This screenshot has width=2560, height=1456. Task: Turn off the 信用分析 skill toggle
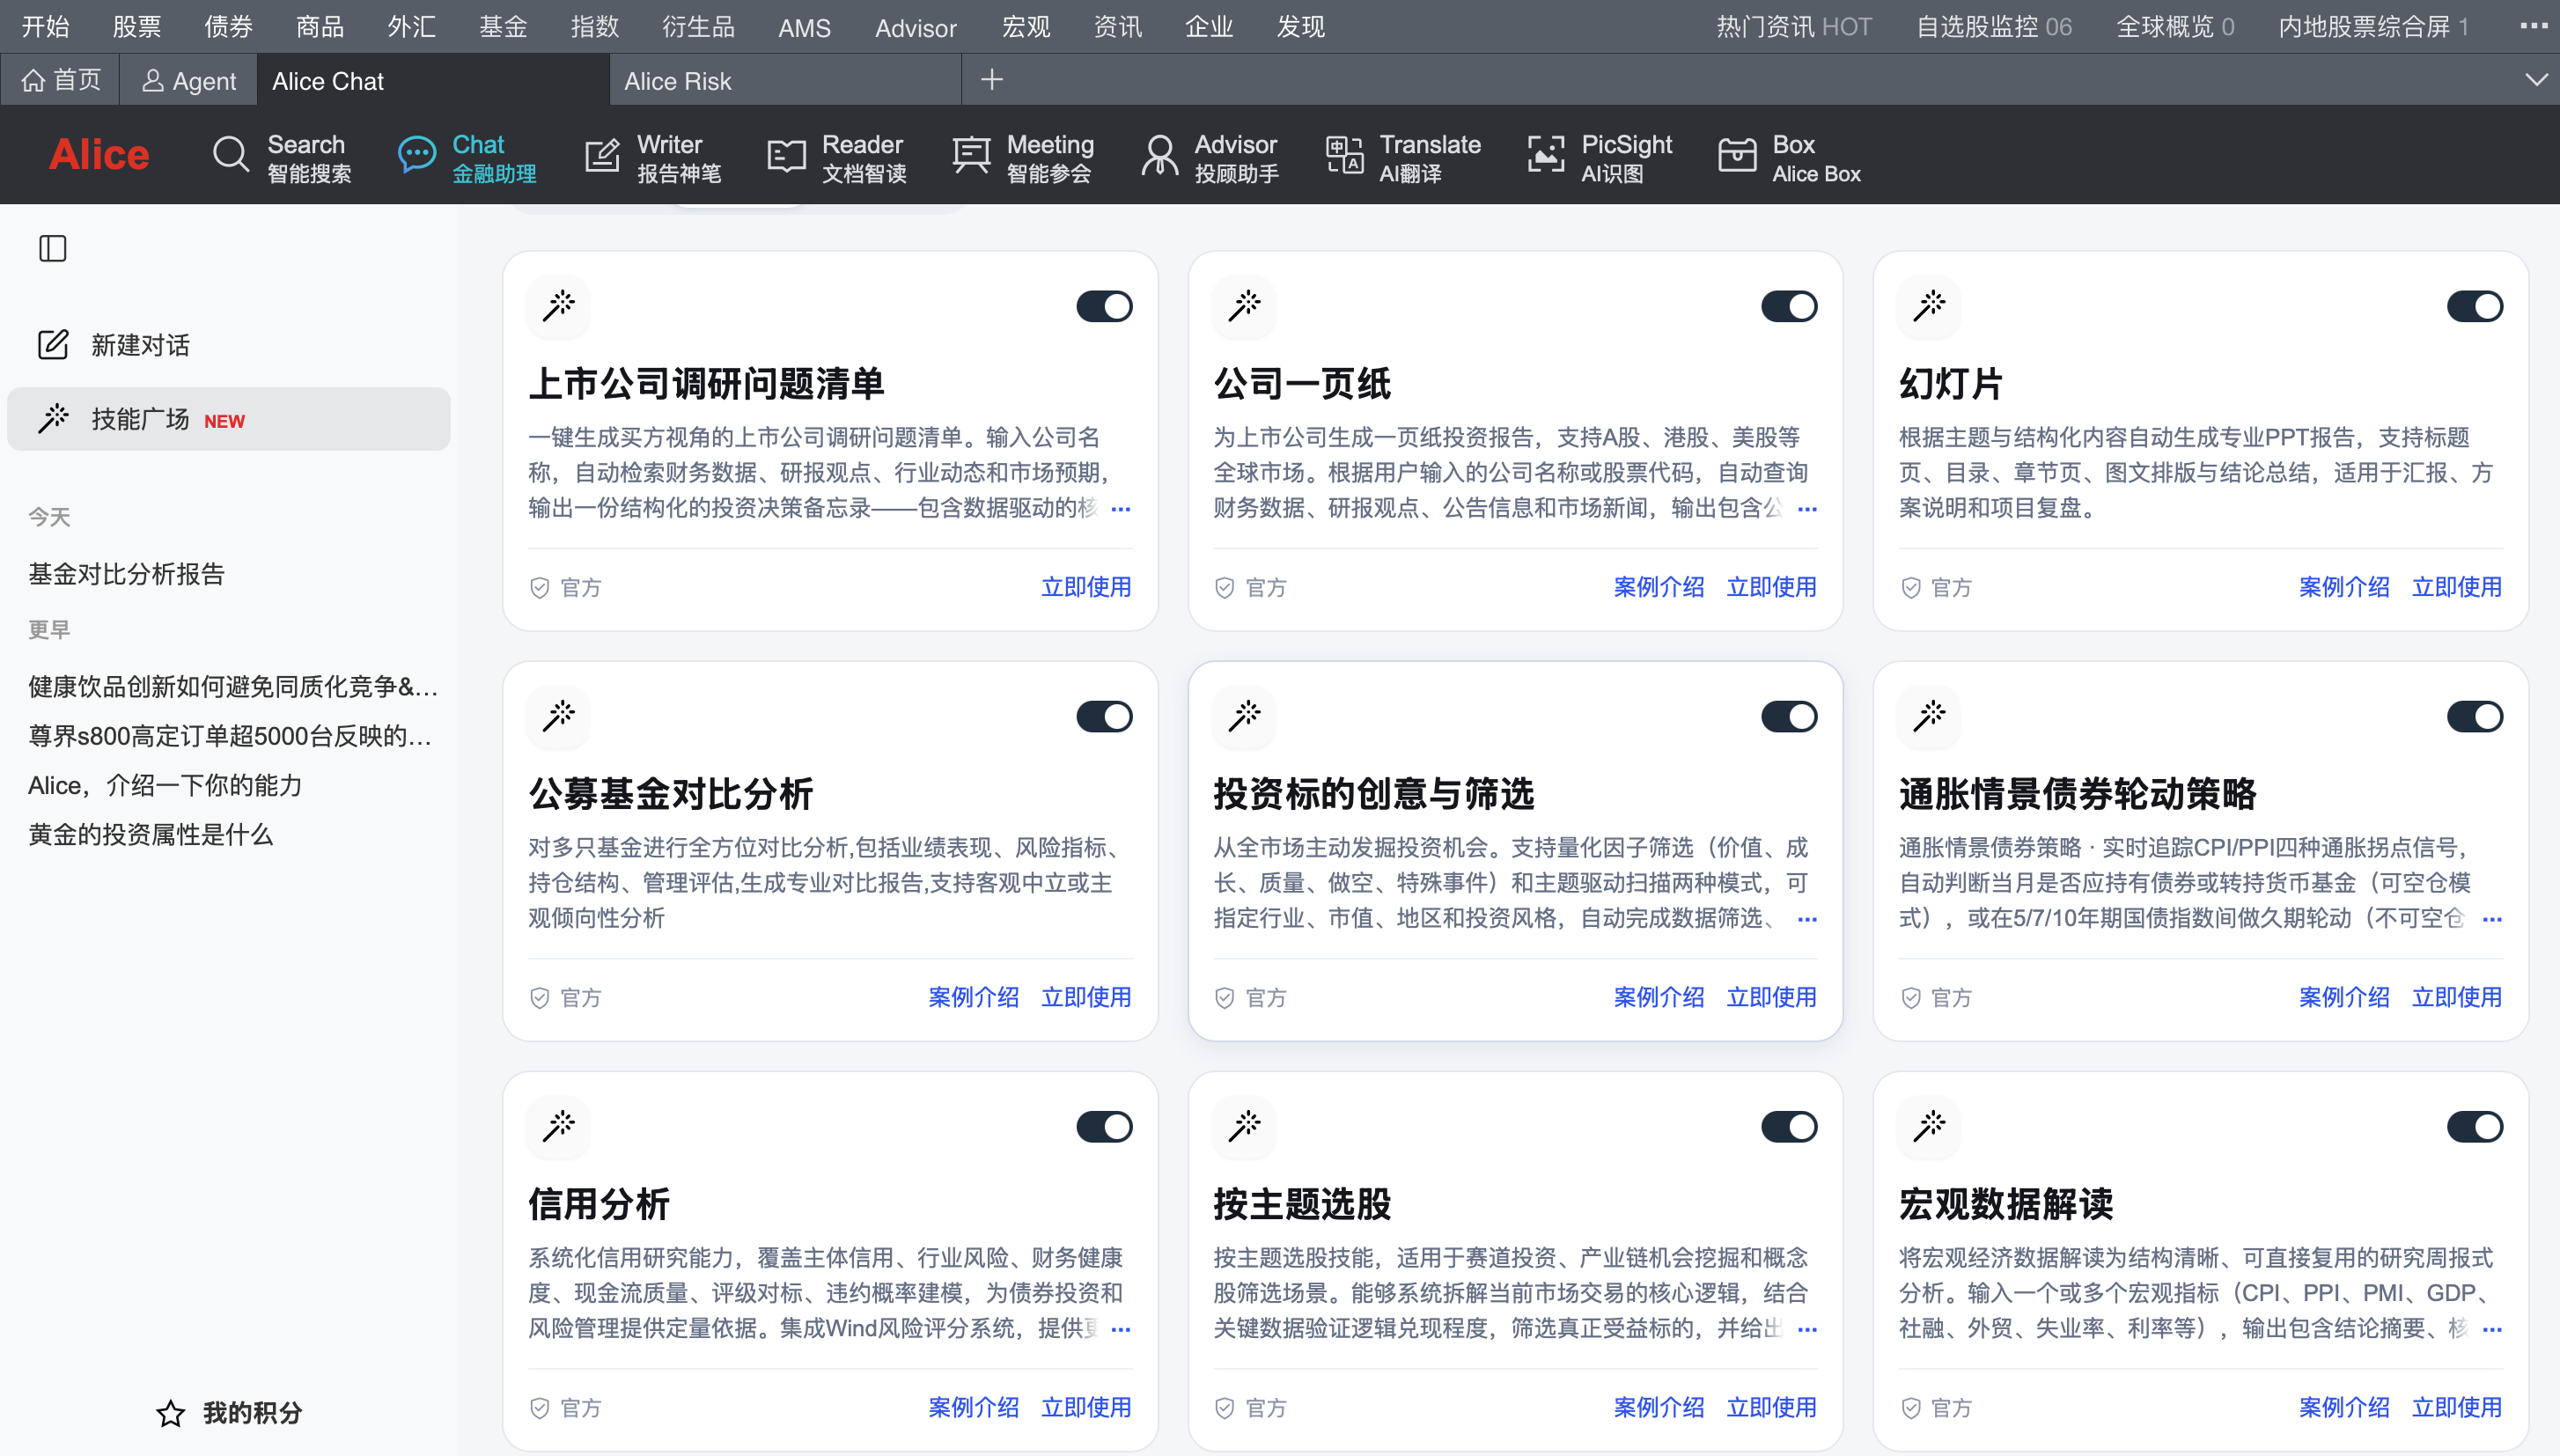coord(1104,1127)
